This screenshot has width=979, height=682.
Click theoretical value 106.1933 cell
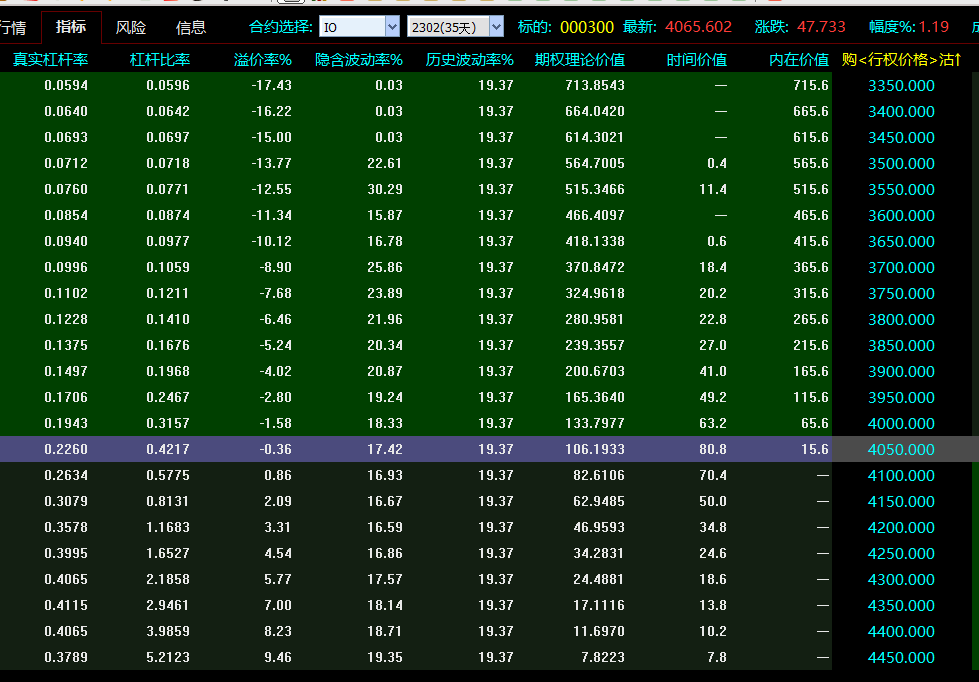pos(594,450)
